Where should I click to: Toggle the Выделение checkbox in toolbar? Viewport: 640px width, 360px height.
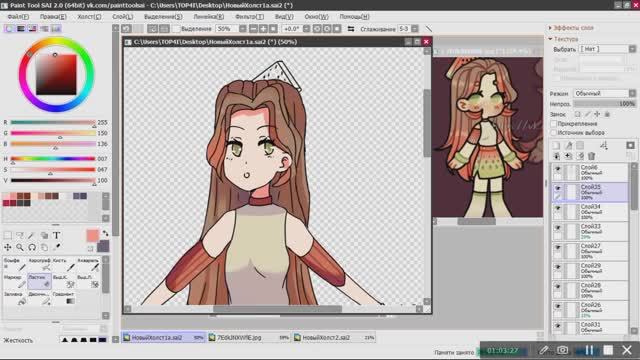(x=176, y=29)
